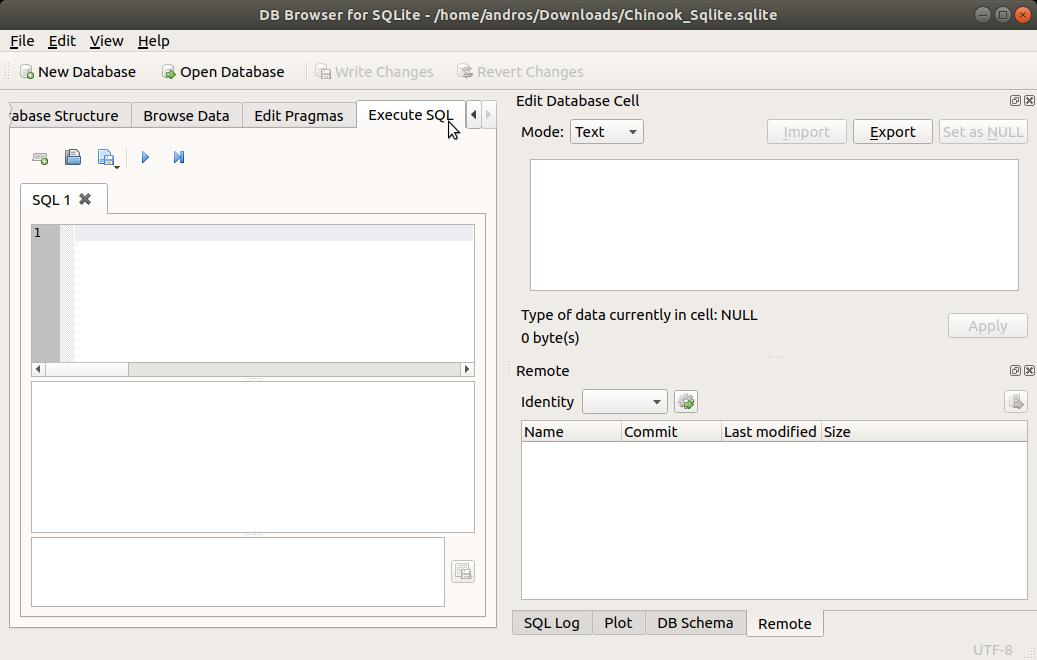This screenshot has height=660, width=1037.
Task: Apply changes to the cell
Action: click(x=987, y=325)
